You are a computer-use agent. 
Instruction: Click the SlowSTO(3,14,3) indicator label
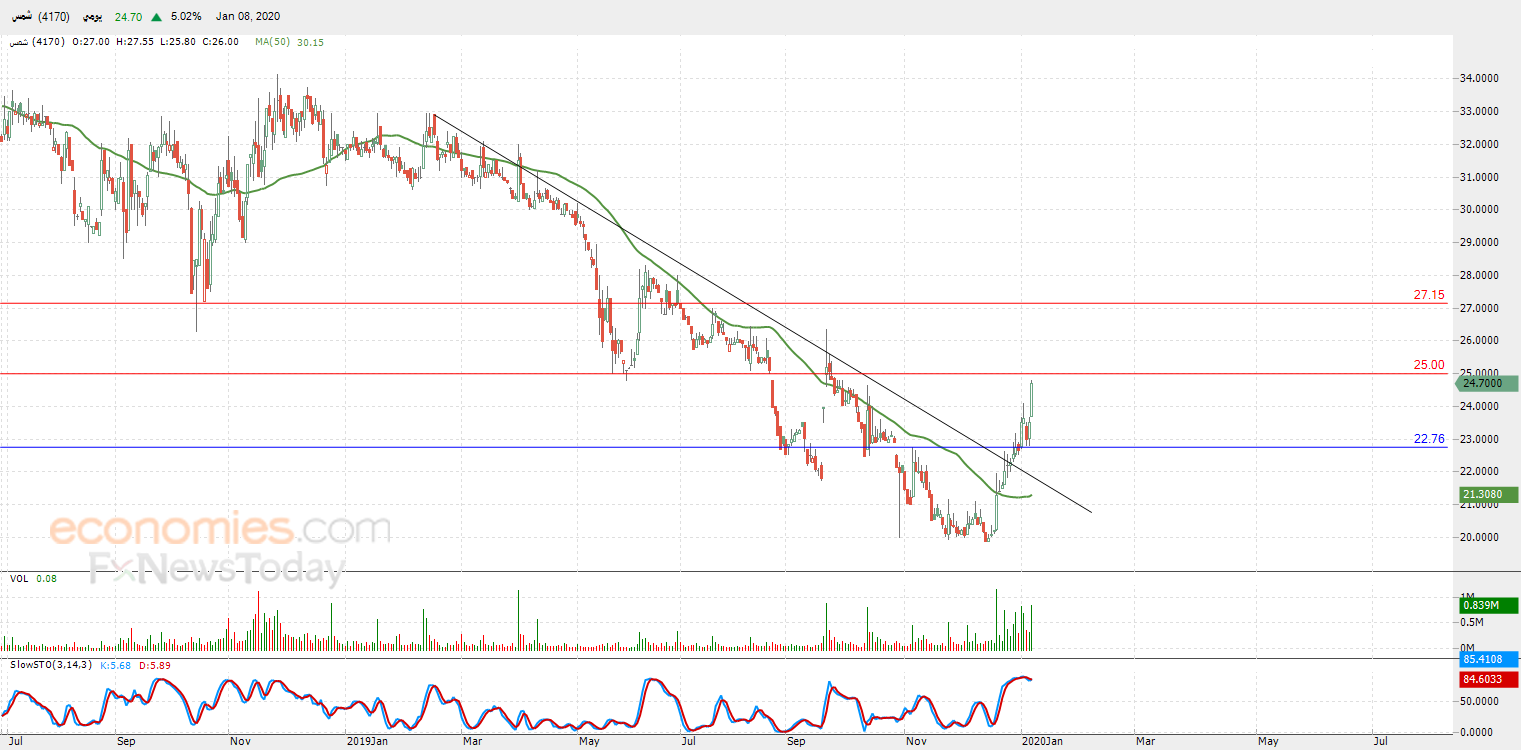click(51, 664)
